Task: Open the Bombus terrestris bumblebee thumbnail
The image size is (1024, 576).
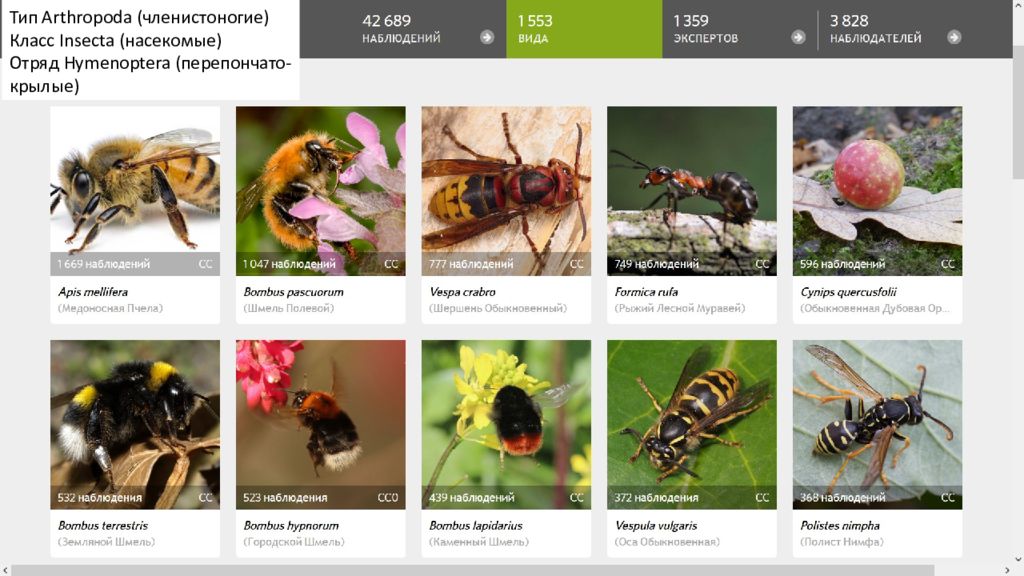Action: click(135, 424)
